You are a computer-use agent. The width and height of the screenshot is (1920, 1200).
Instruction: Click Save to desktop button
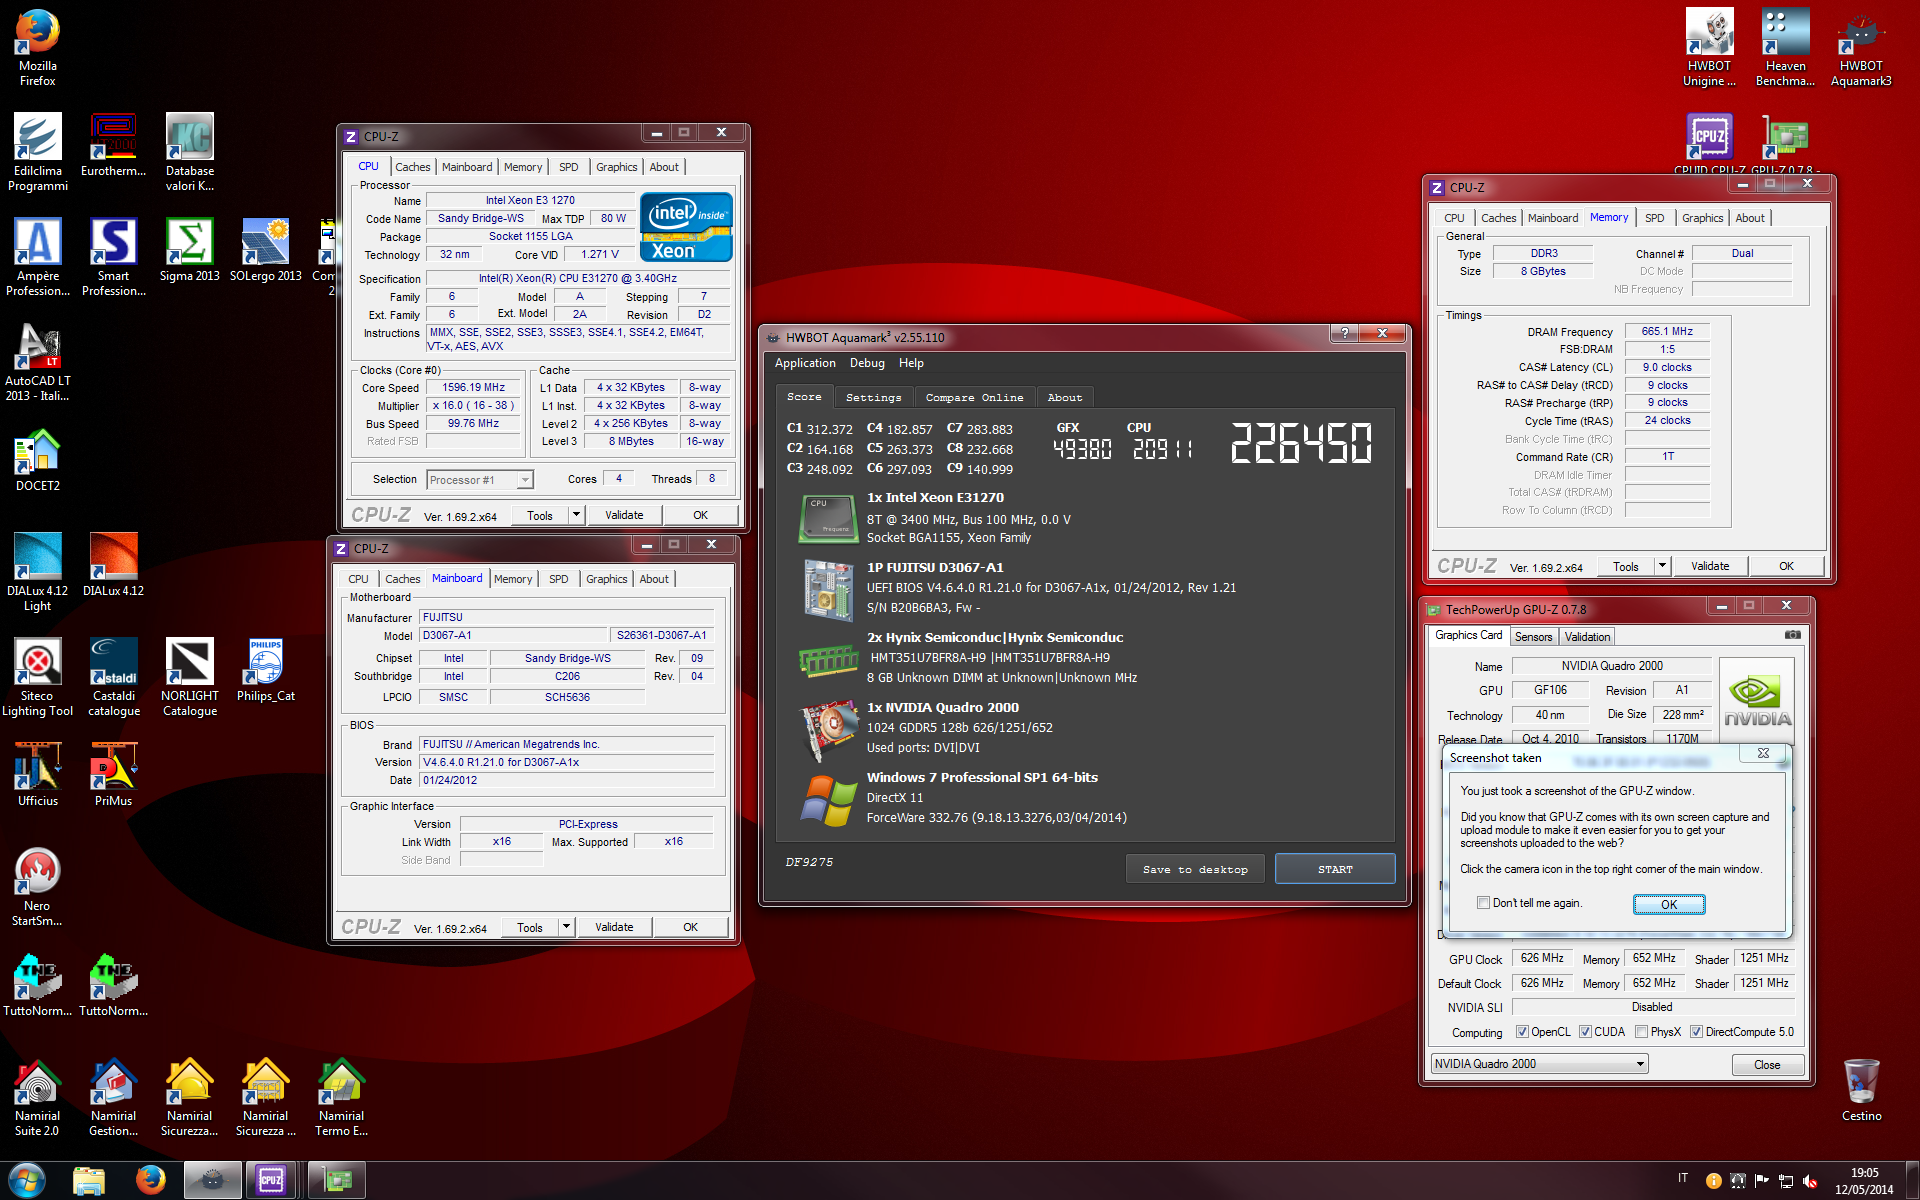(x=1195, y=869)
